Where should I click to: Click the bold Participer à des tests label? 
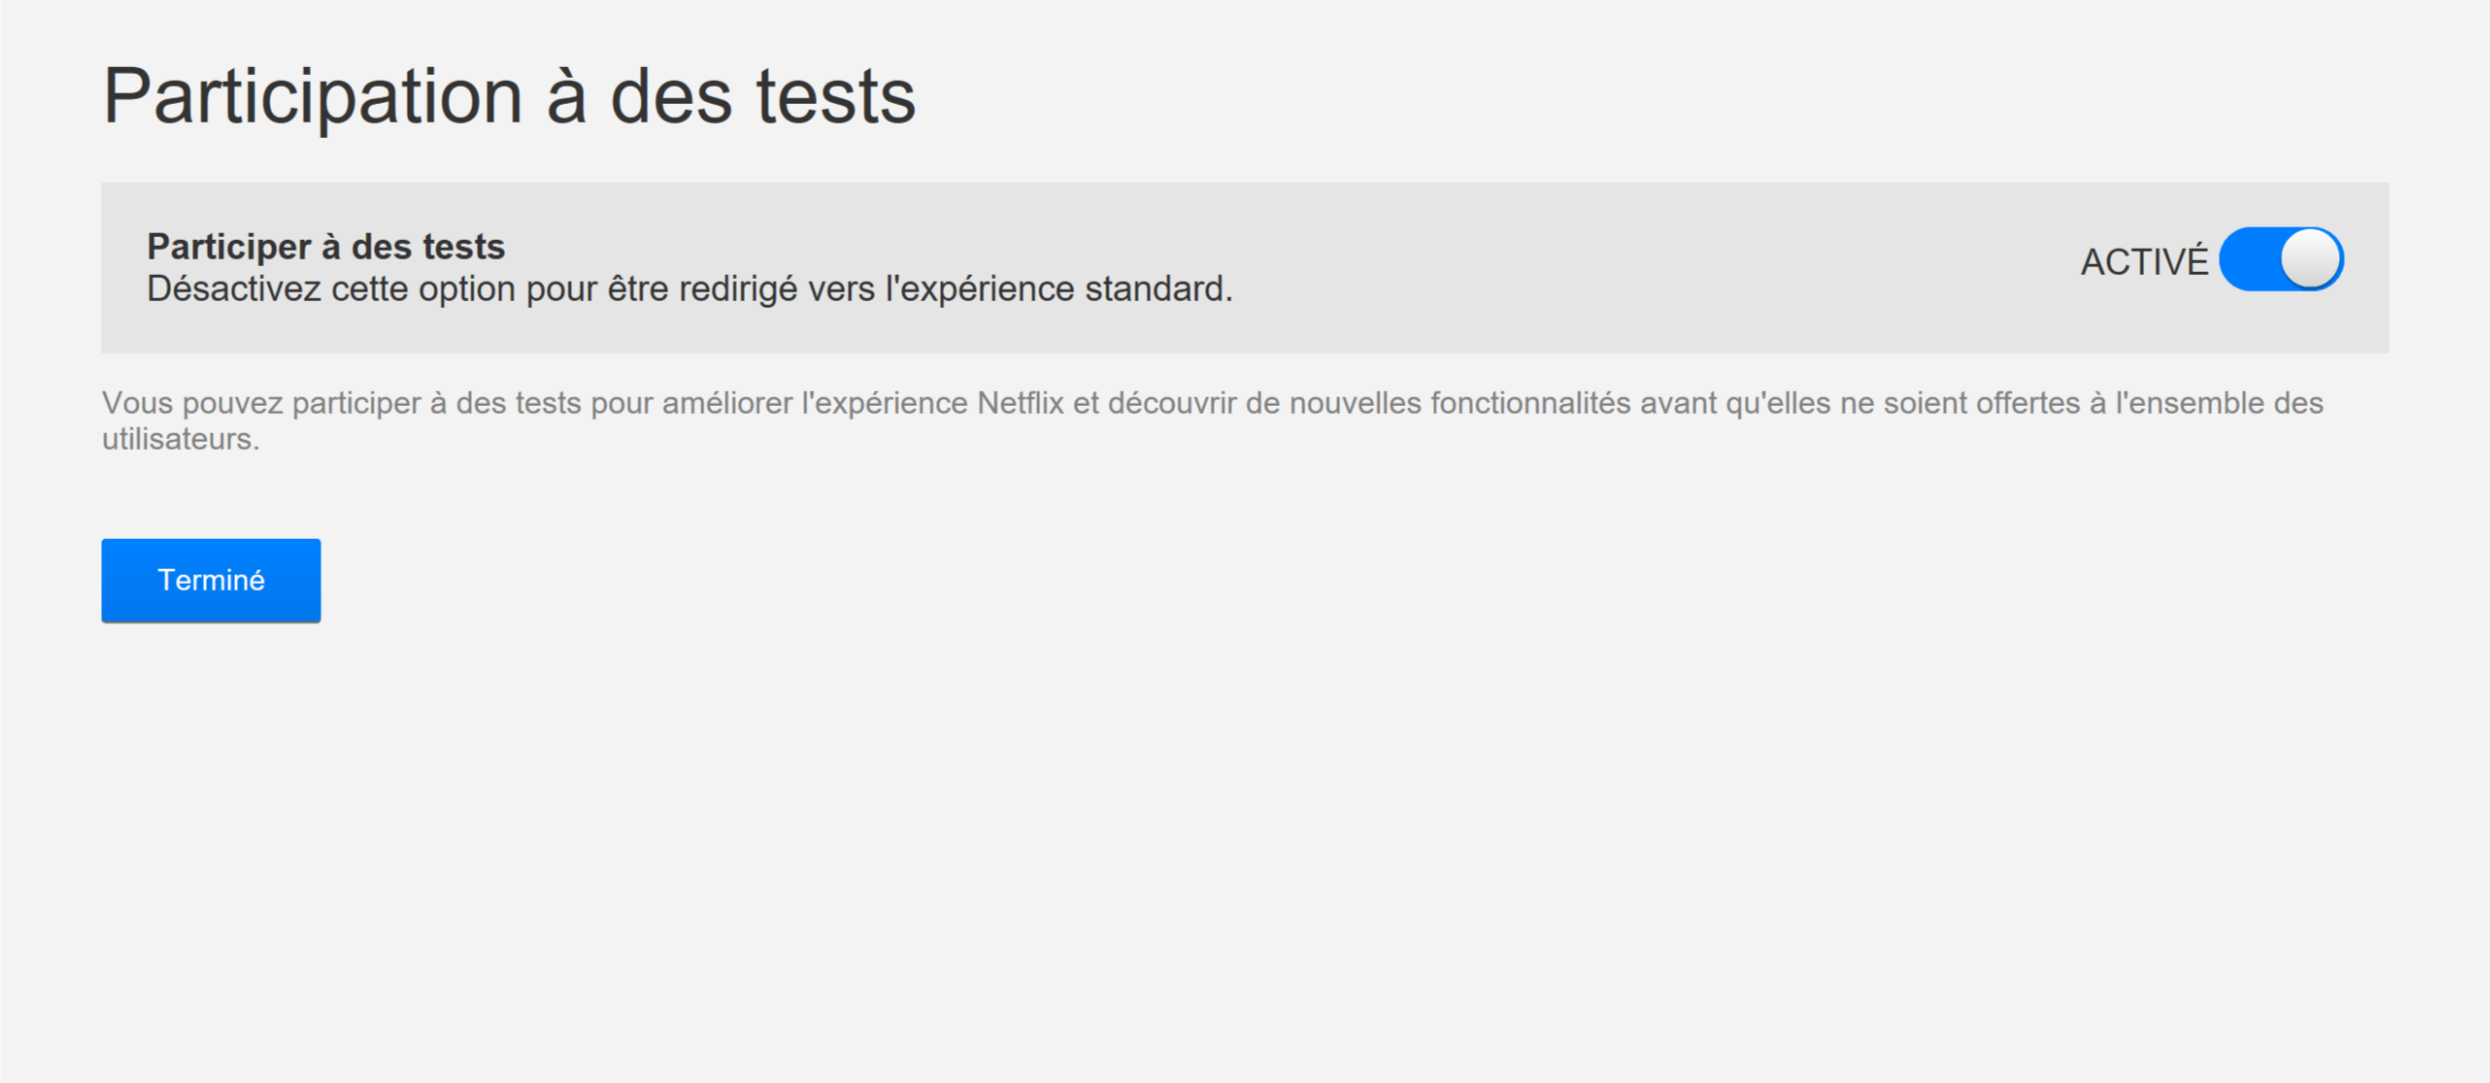pyautogui.click(x=326, y=246)
